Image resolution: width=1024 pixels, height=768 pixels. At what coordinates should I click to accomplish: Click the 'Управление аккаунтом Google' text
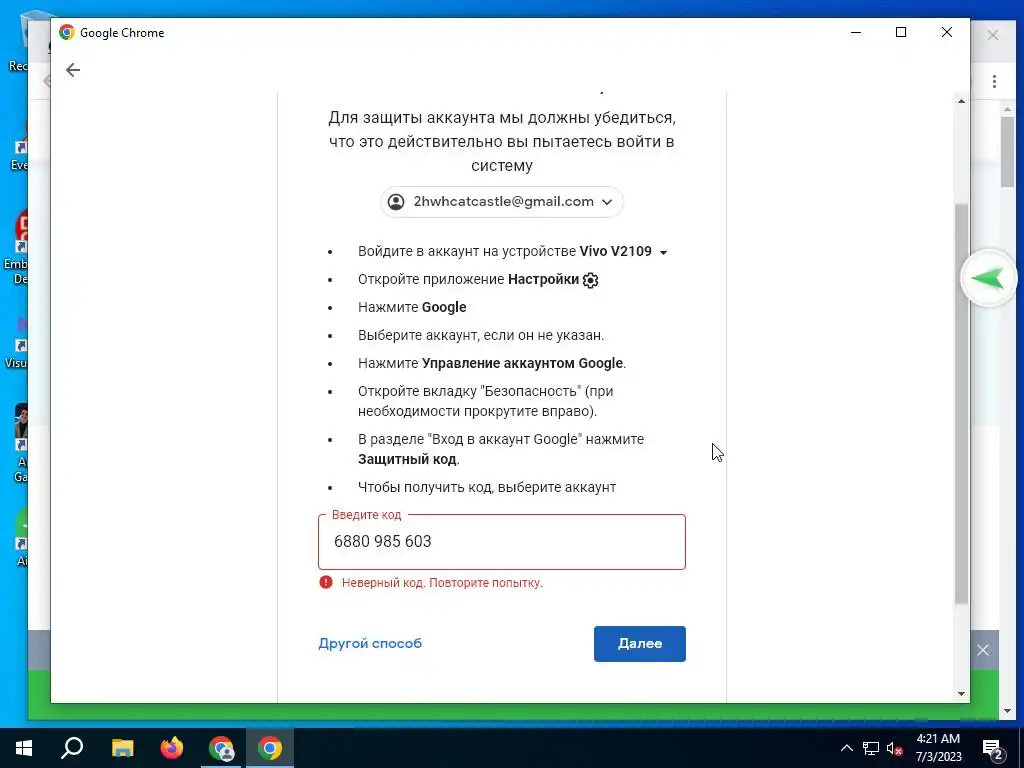522,363
